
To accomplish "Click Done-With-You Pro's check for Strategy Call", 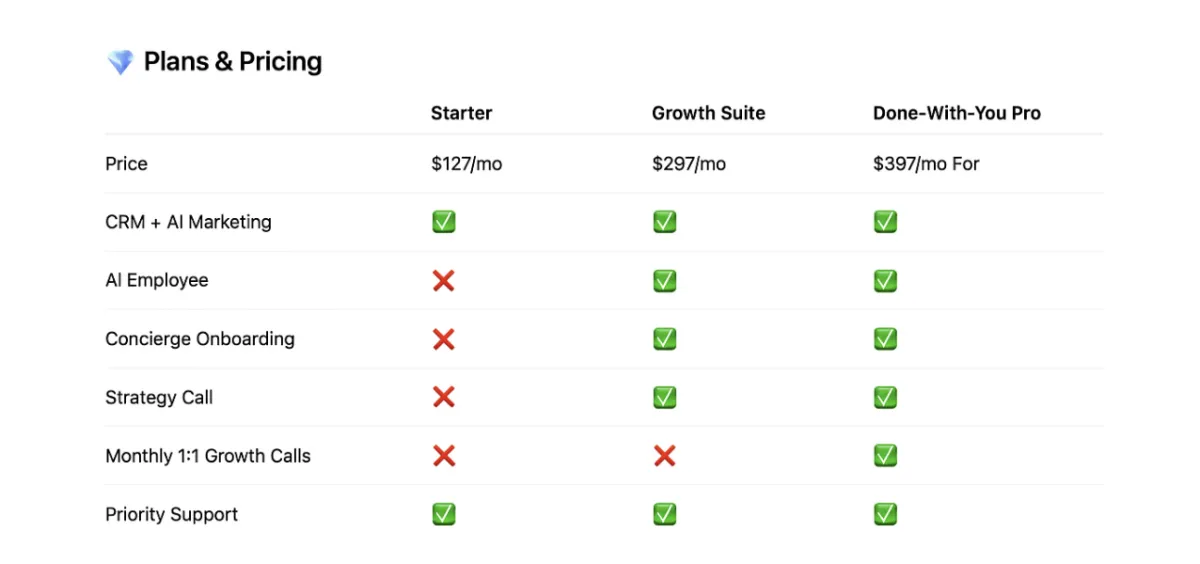I will click(x=885, y=398).
